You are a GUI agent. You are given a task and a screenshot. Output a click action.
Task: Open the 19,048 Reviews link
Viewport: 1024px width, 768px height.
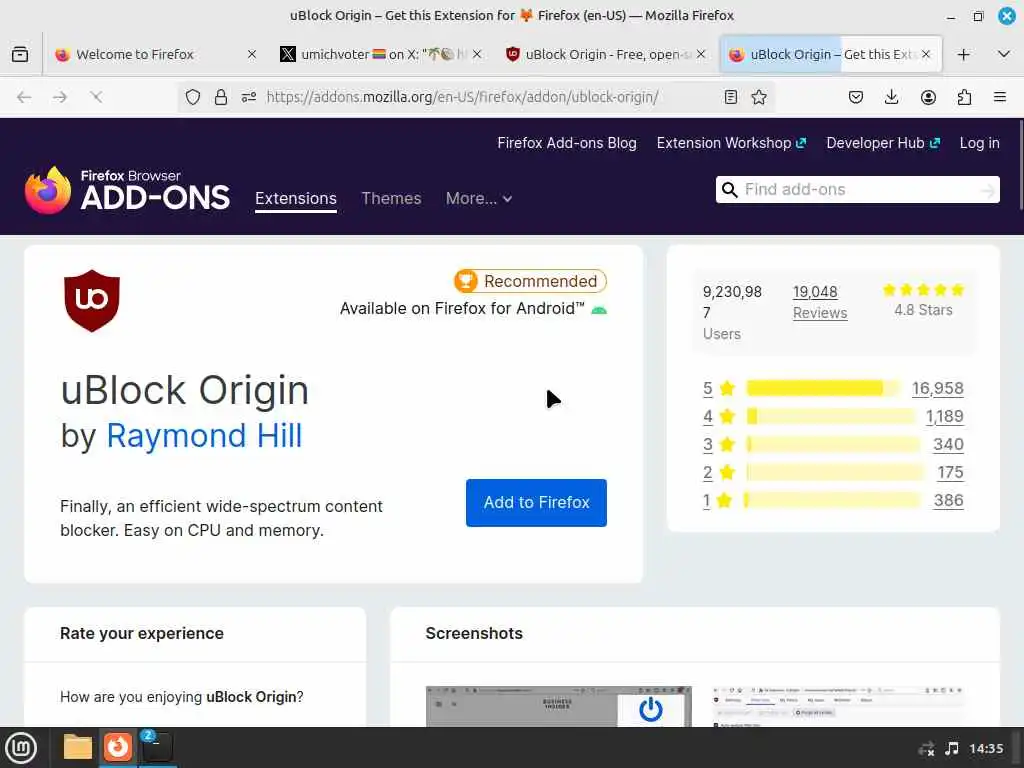click(820, 302)
